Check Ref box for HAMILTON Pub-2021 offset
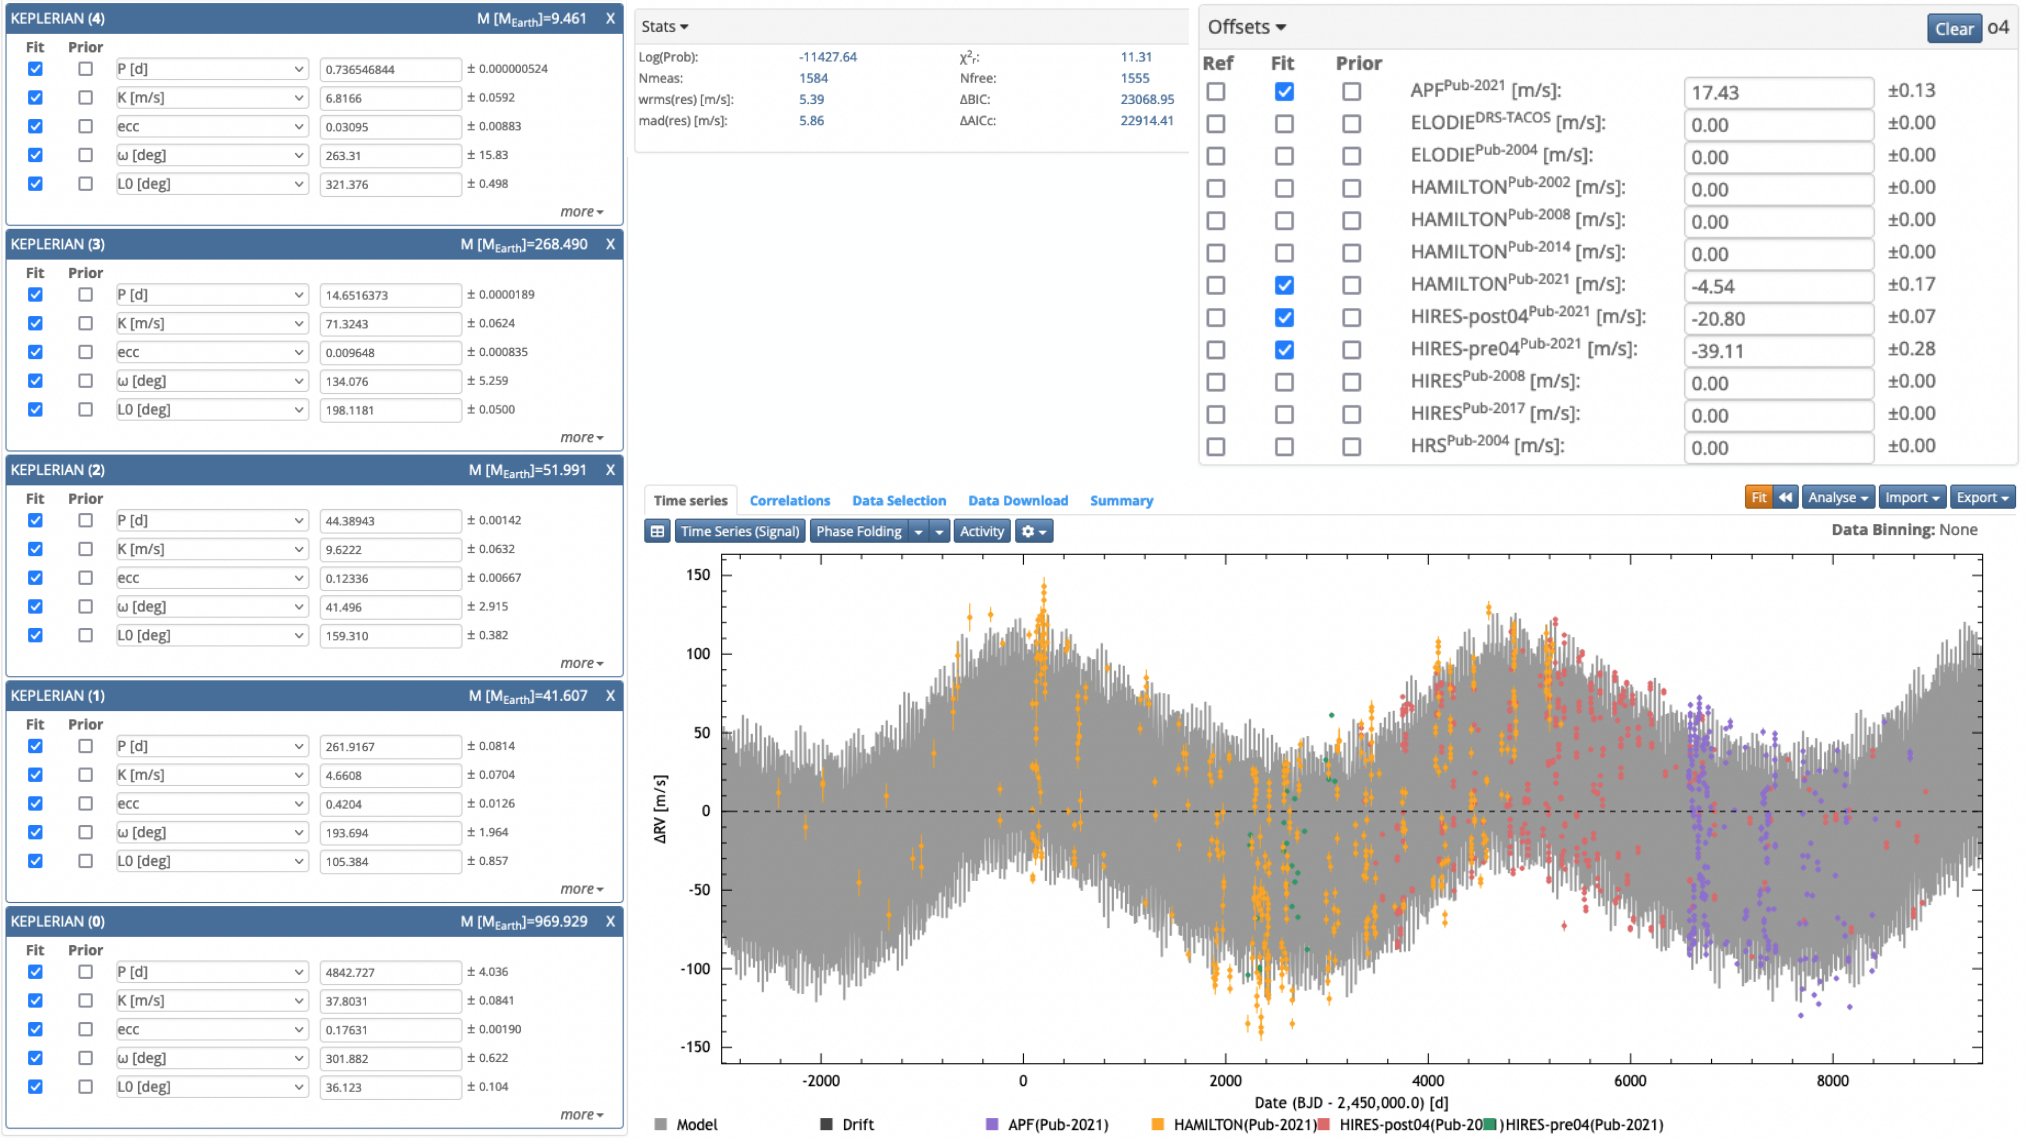Viewport: 2027px width, 1140px height. pyautogui.click(x=1216, y=286)
